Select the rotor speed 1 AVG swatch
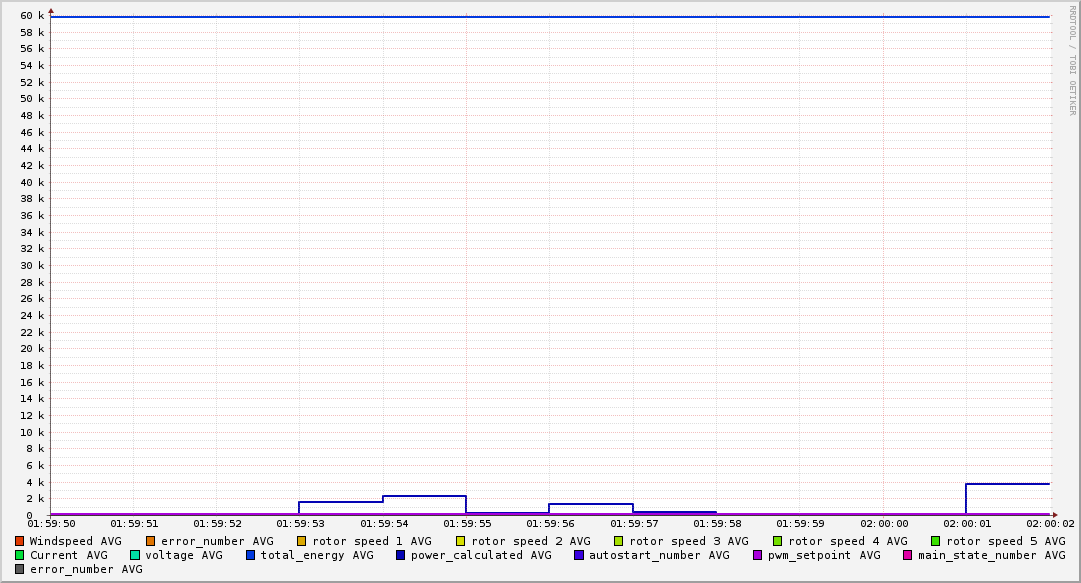Screen dimensions: 1081x583 [302, 541]
